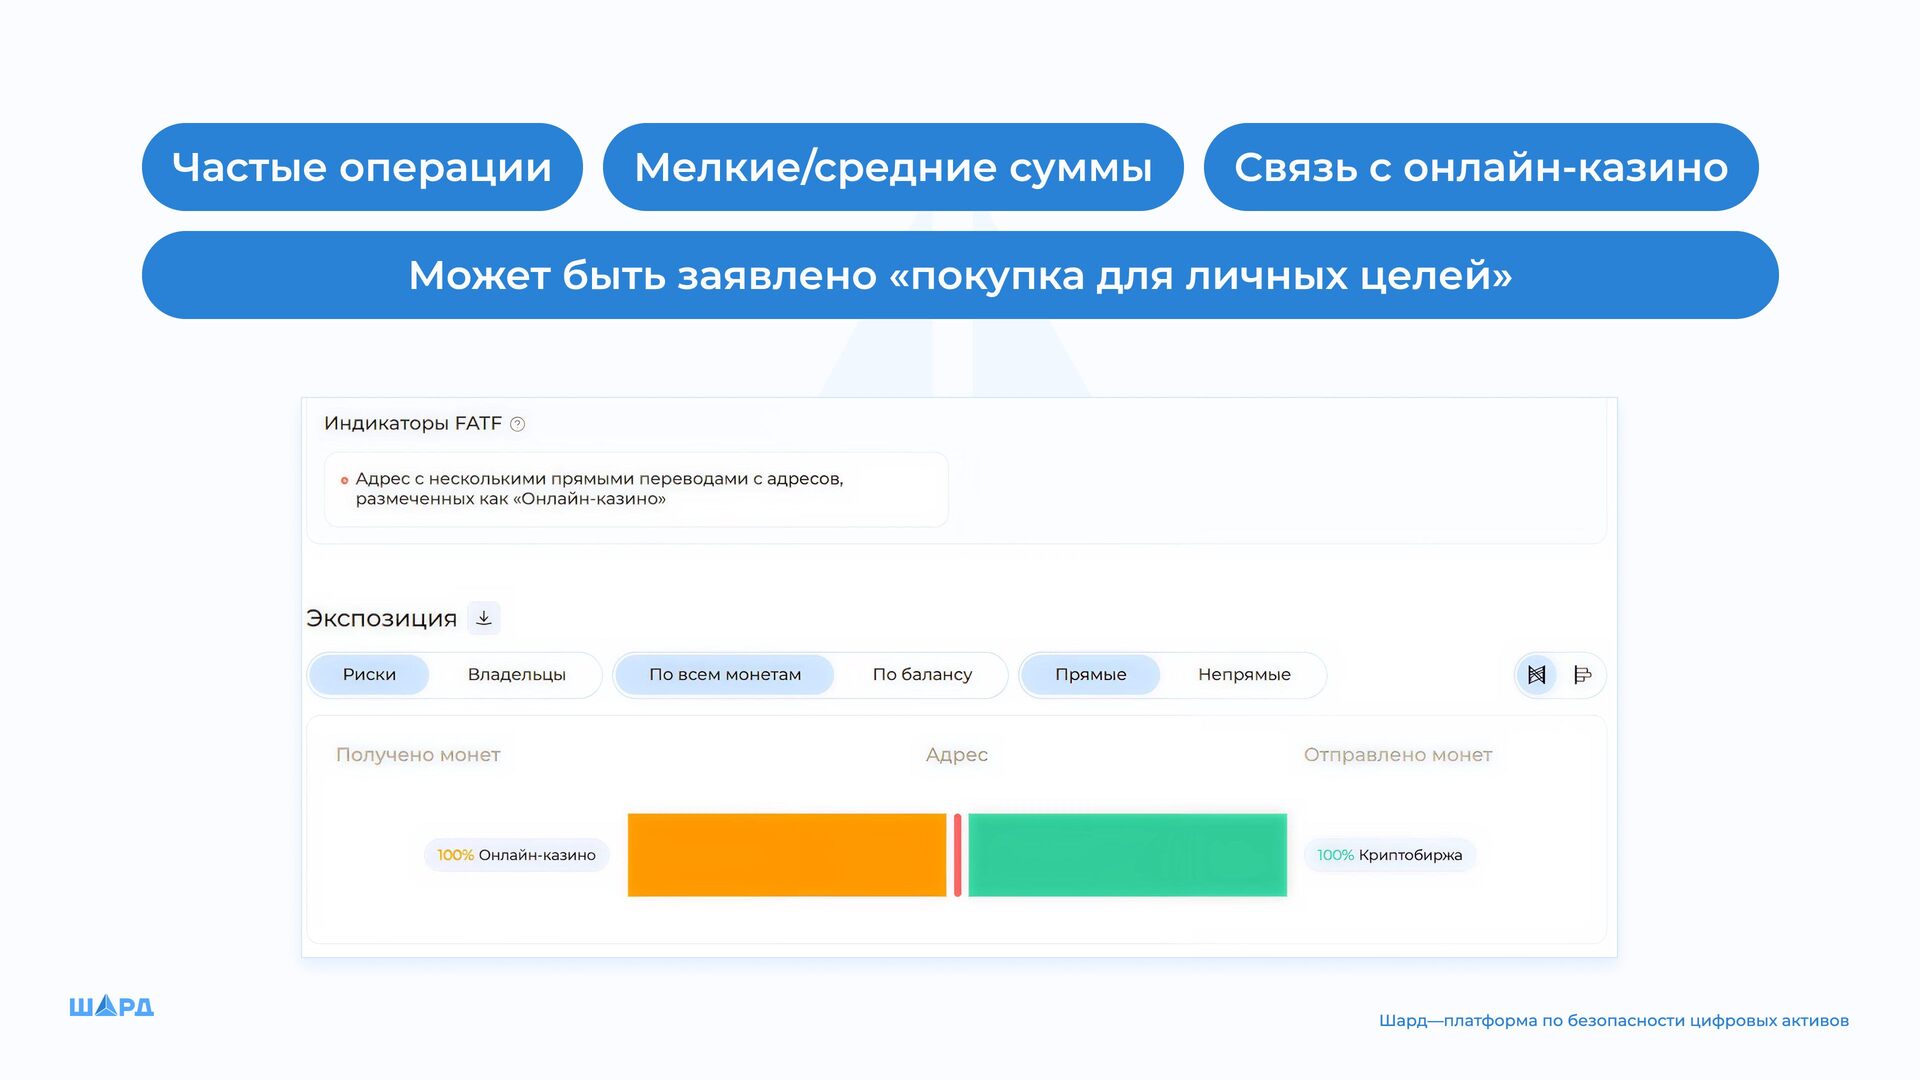This screenshot has height=1080, width=1920.
Task: Click the red address marker in the center
Action: click(957, 855)
